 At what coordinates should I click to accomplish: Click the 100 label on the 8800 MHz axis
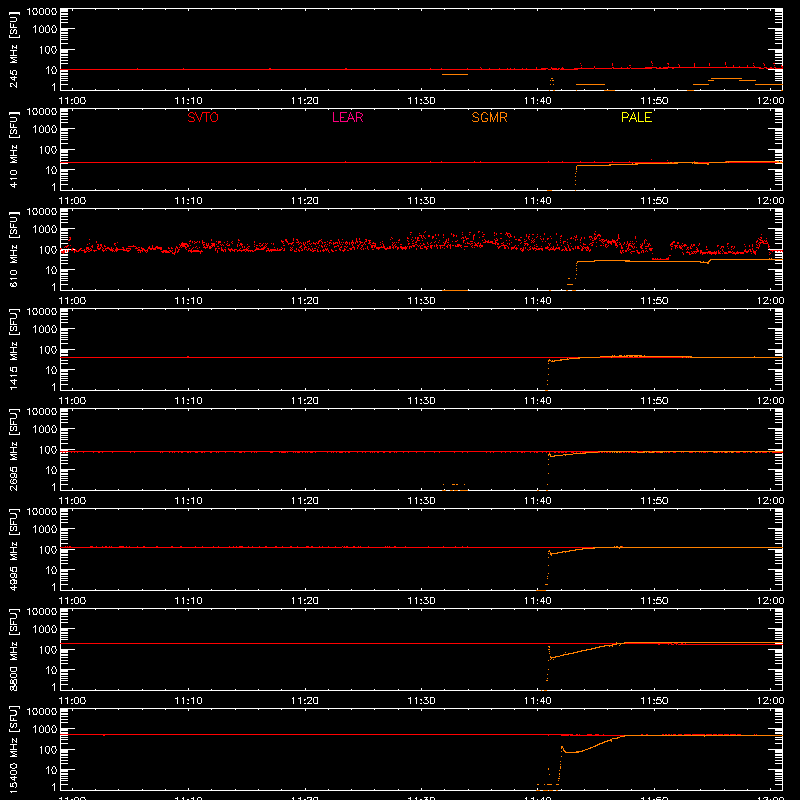[x=48, y=650]
